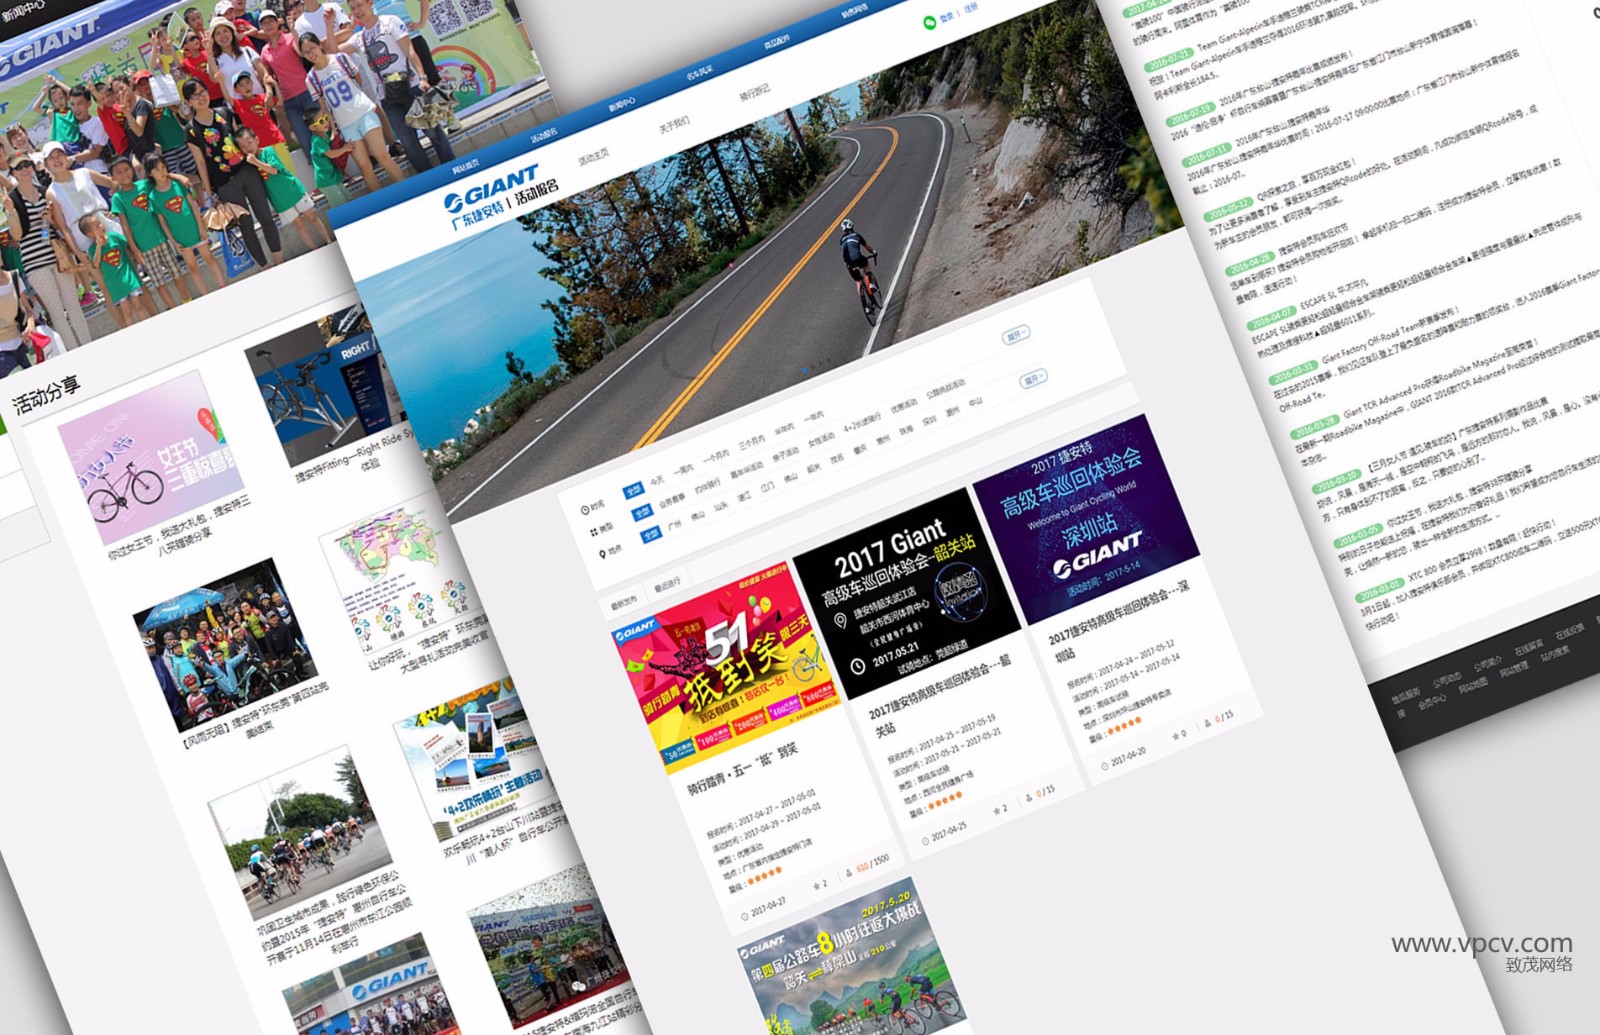This screenshot has height=1035, width=1600.
Task: Click the clock icon beside 时间 filter
Action: point(585,510)
